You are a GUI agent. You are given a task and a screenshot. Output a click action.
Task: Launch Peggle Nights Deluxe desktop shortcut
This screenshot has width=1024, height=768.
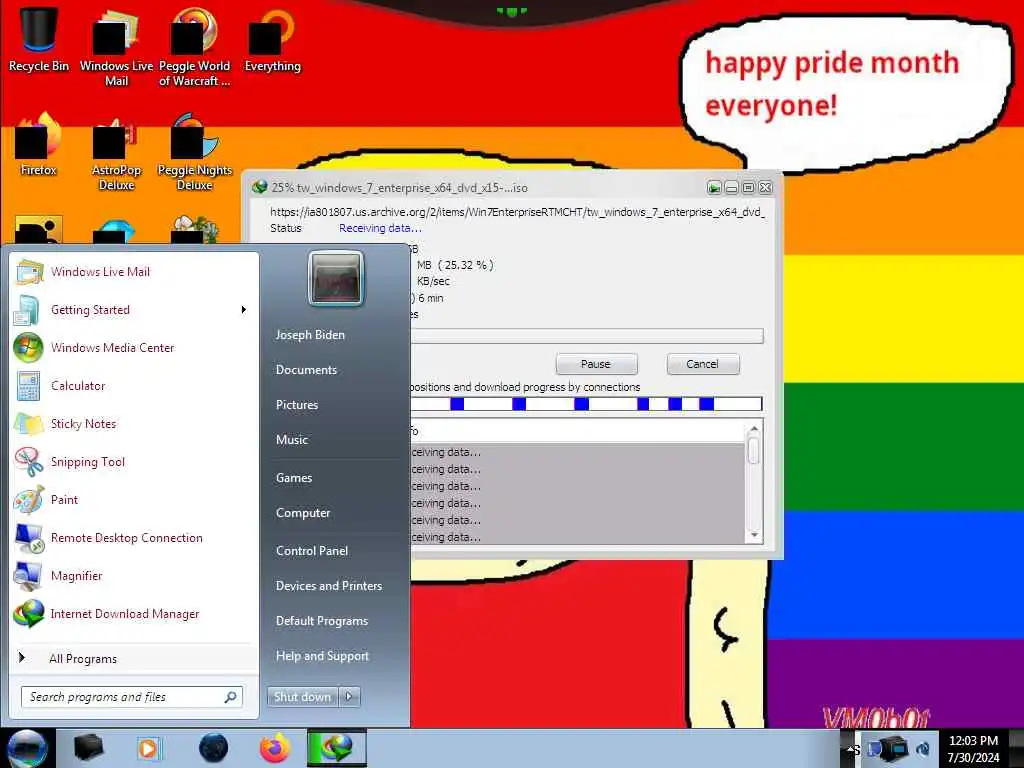[x=195, y=152]
